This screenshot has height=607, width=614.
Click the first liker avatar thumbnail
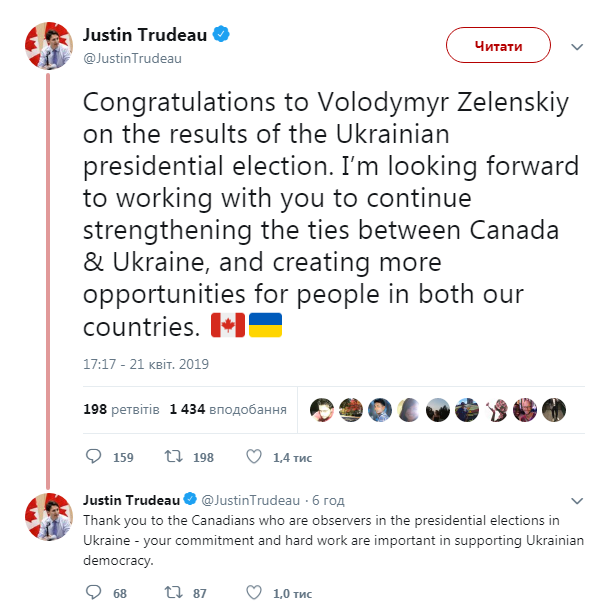point(322,409)
